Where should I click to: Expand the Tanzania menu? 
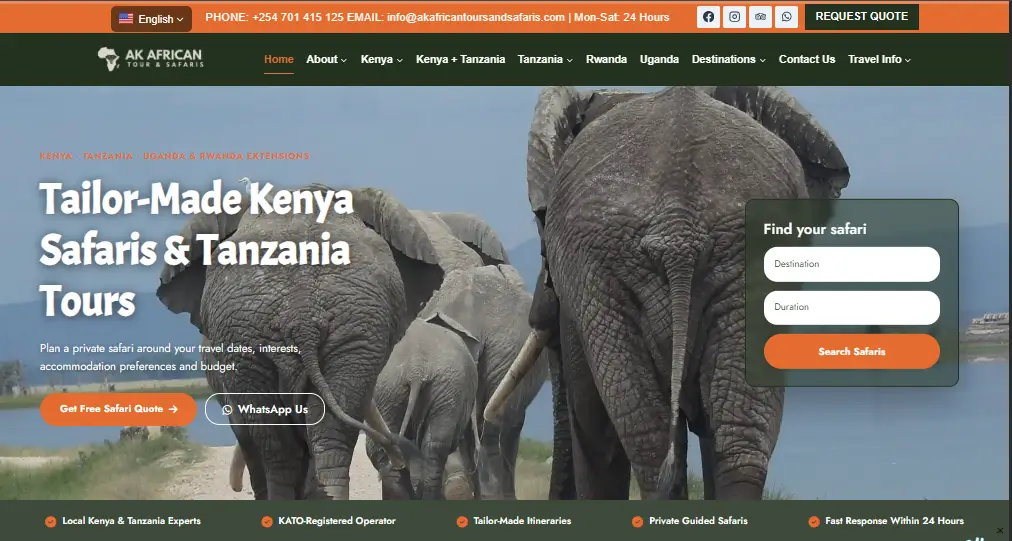click(545, 59)
